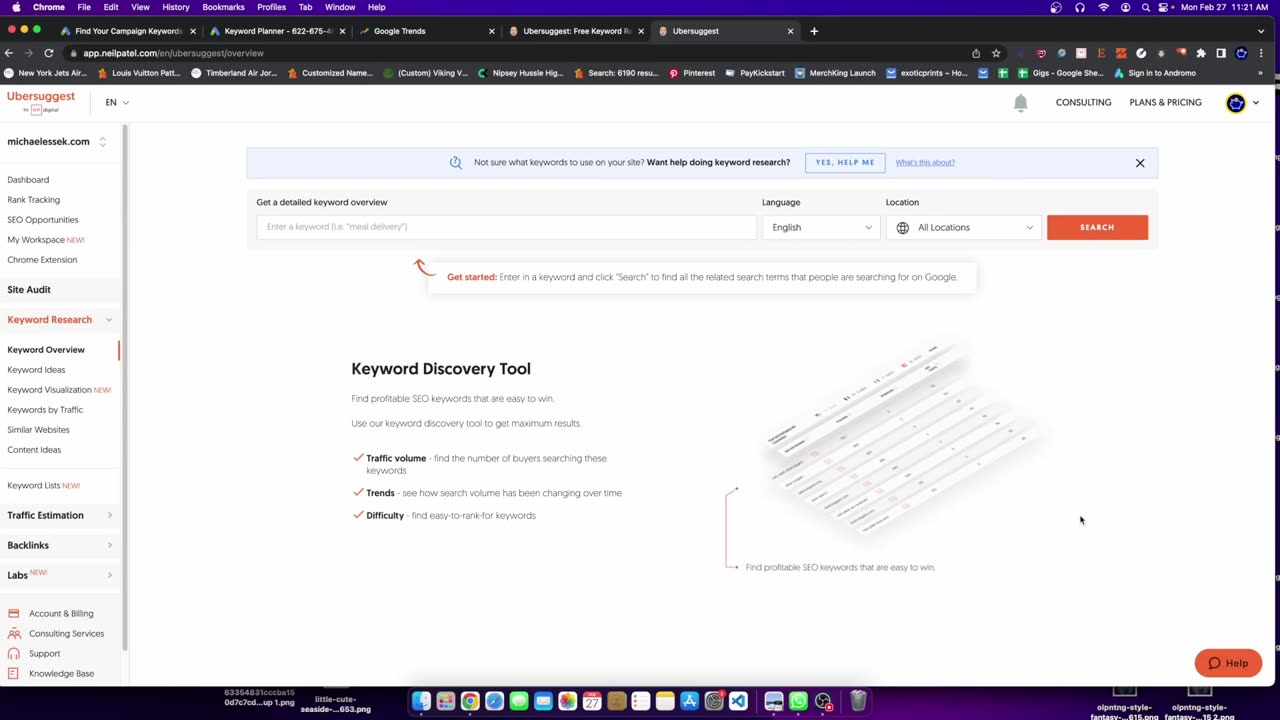Open the Chrome three-dot menu

(1261, 53)
